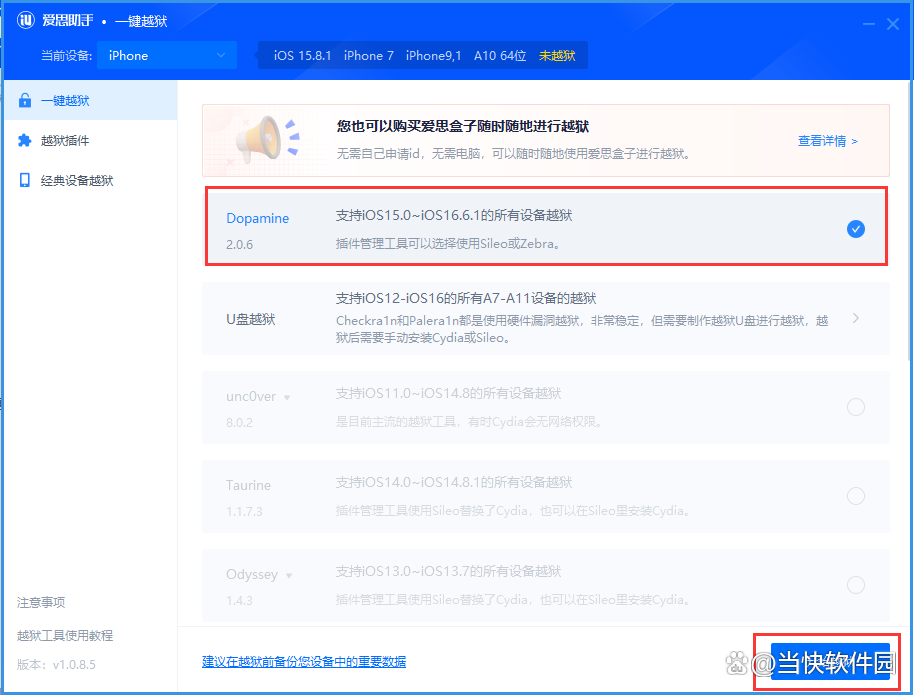Click the U盘越狱 label
The height and width of the screenshot is (695, 914).
[x=251, y=319]
